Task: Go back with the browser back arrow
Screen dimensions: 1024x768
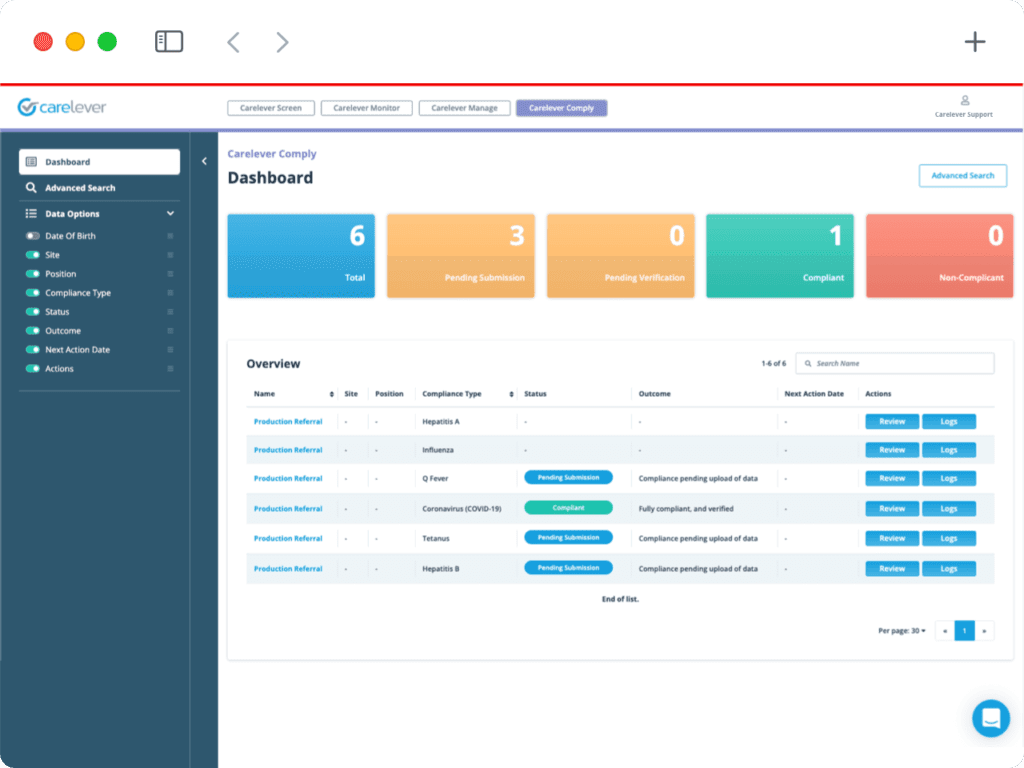Action: (x=233, y=42)
